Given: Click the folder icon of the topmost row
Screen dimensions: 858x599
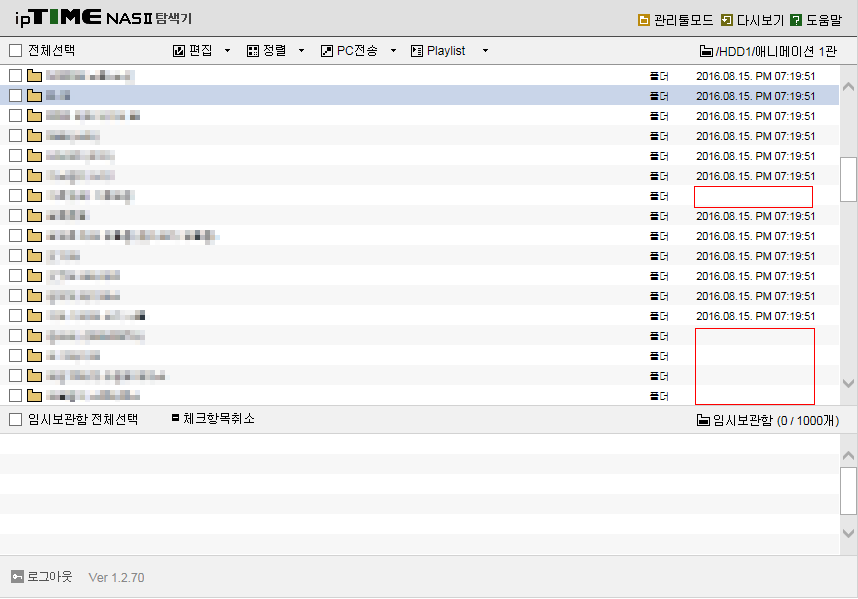Looking at the screenshot, I should 34,75.
